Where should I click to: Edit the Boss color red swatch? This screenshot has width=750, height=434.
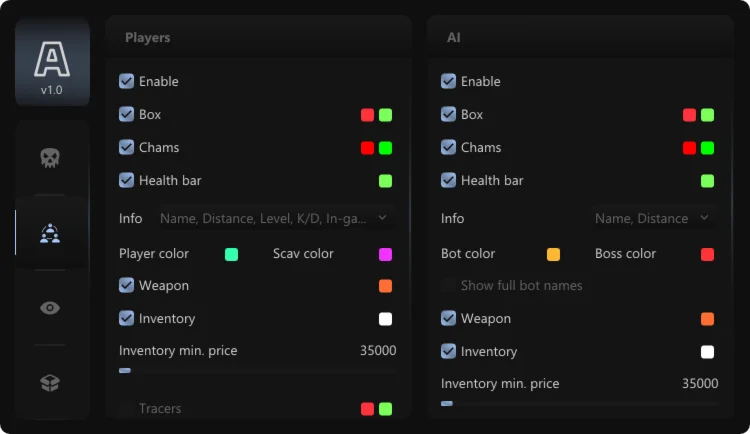(x=707, y=254)
